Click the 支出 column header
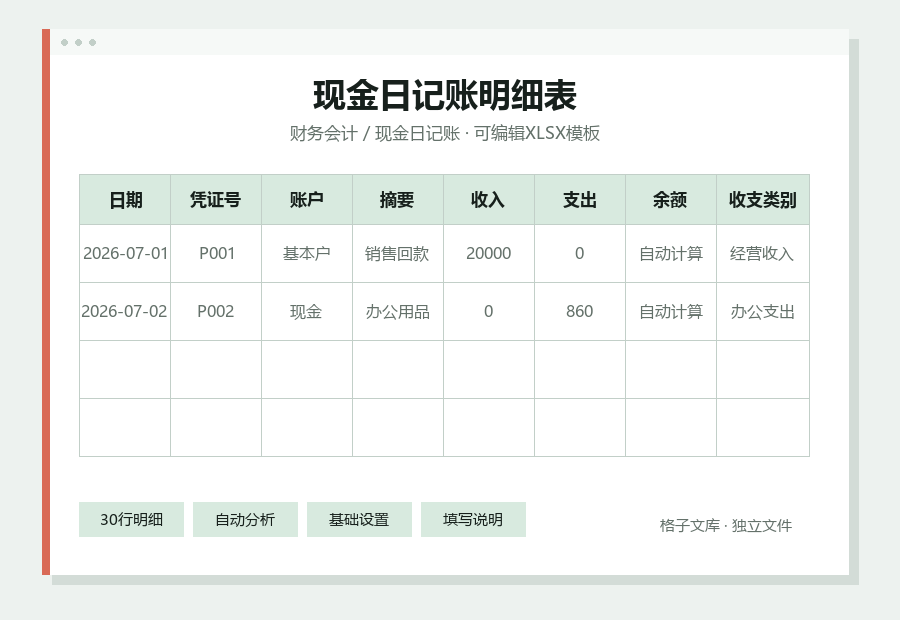This screenshot has width=900, height=620. click(580, 200)
